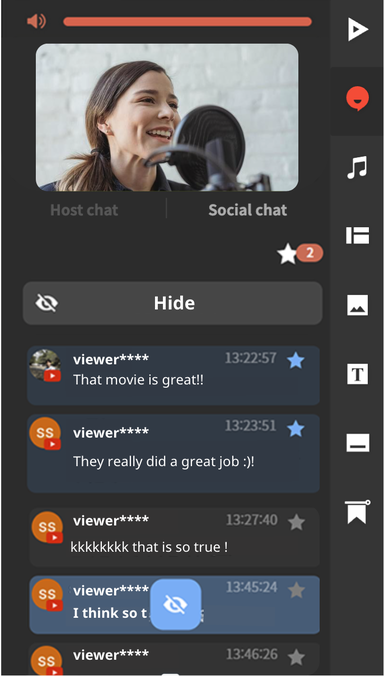
Task: Star the 13:27:40 message
Action: [296, 523]
